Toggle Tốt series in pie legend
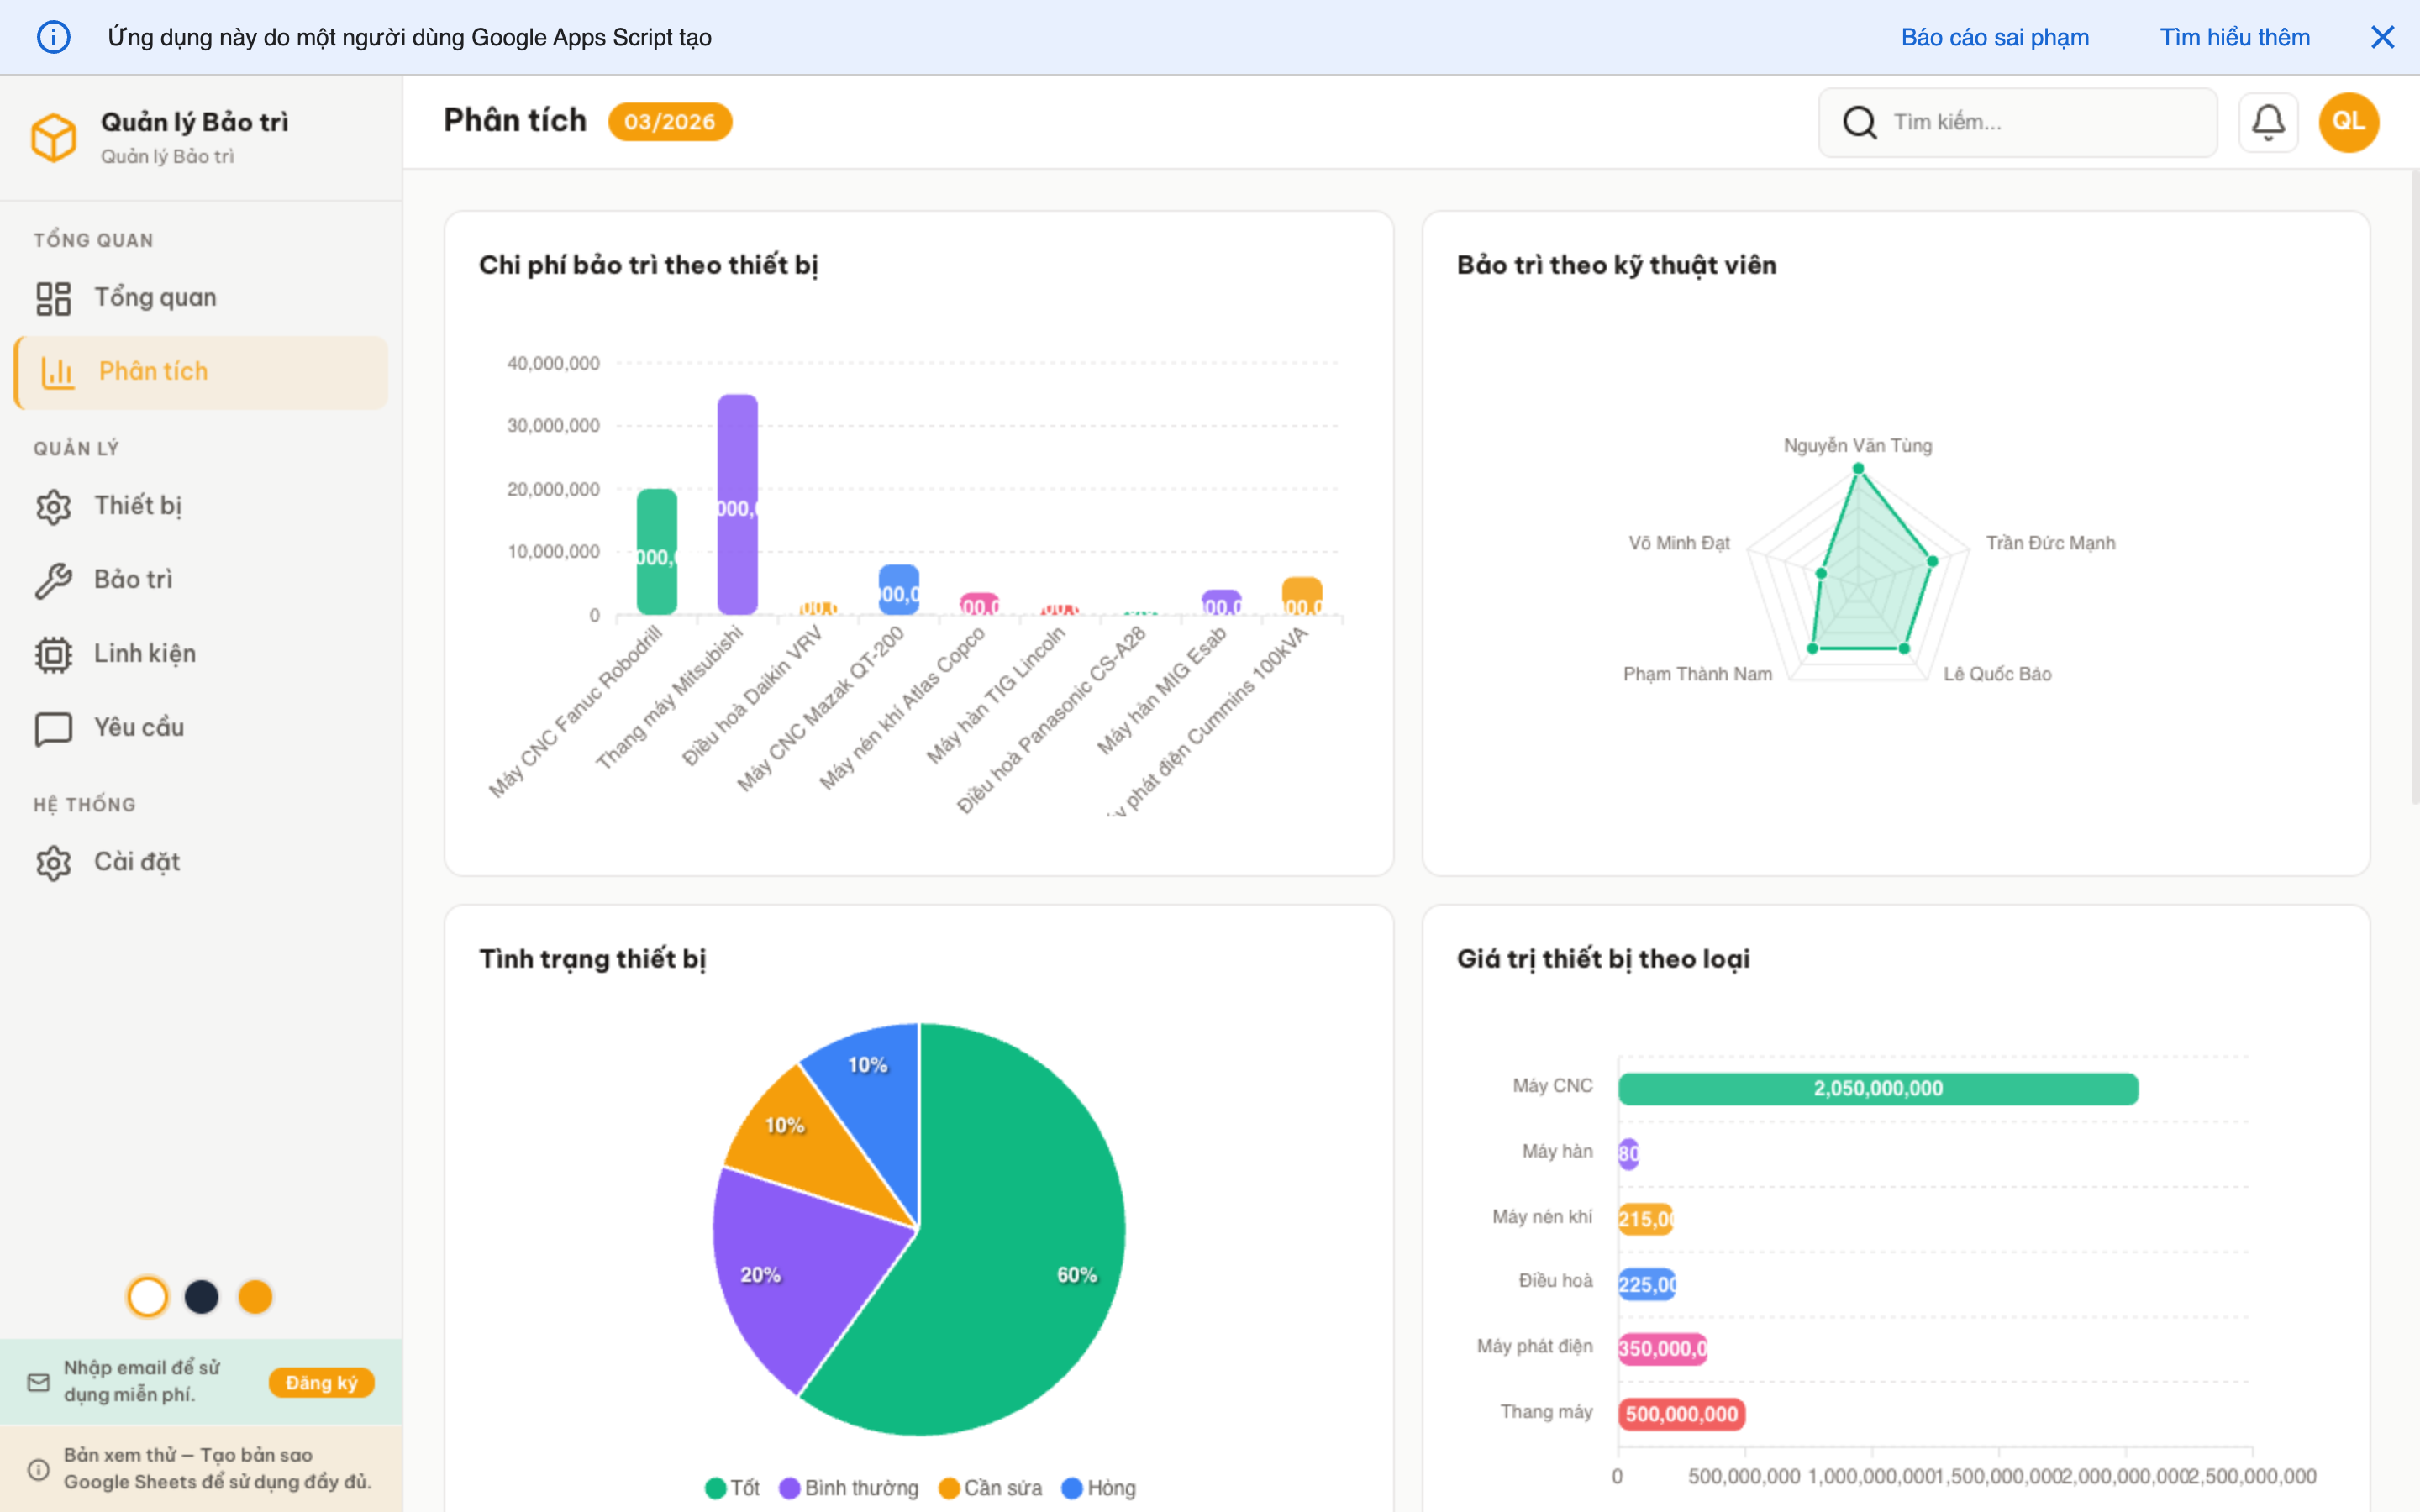The height and width of the screenshot is (1512, 2420). click(x=732, y=1488)
